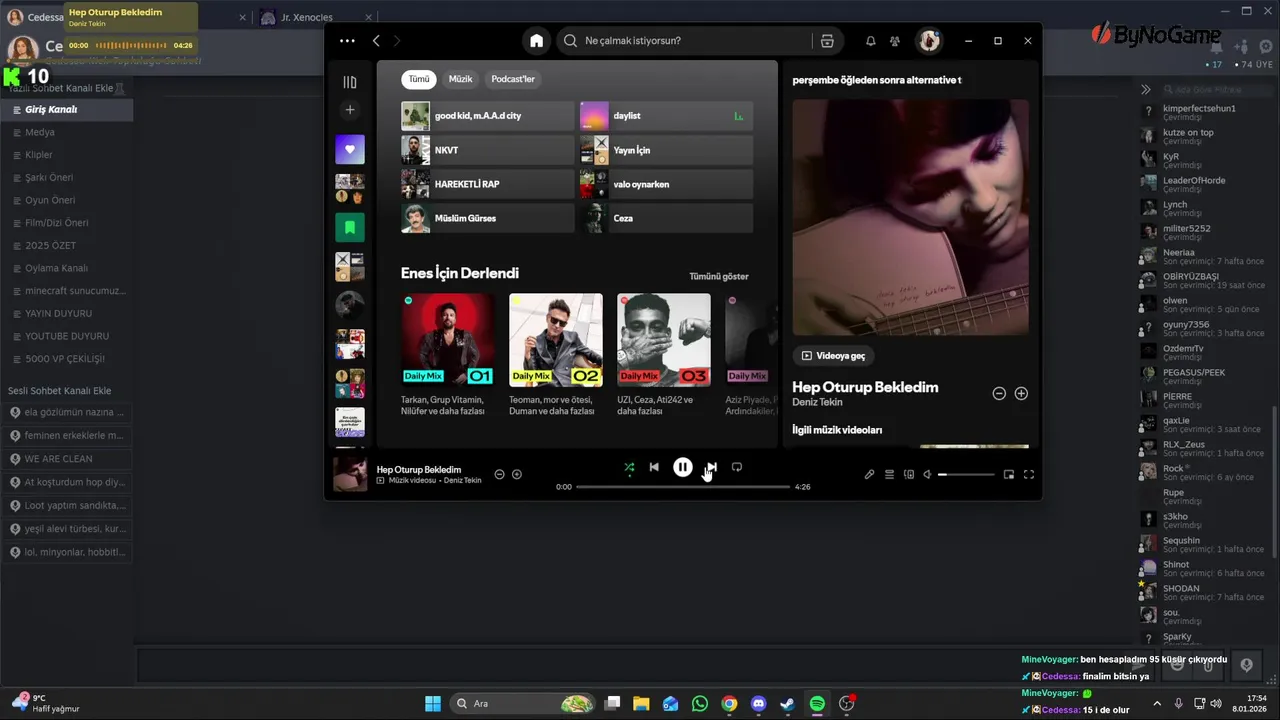Focus Spotify search field

[690, 41]
